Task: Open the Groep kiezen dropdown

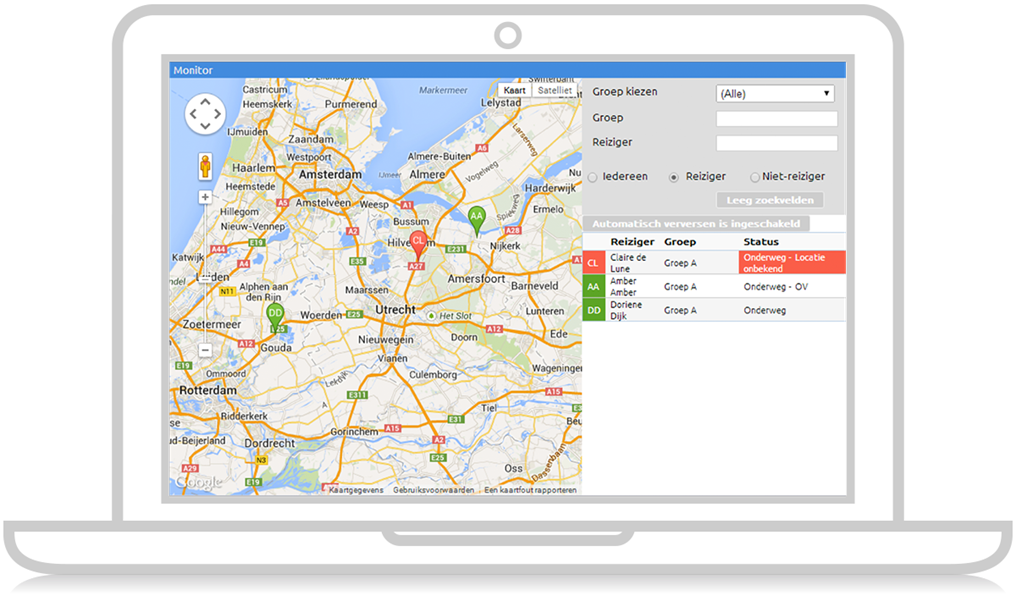Action: [x=775, y=94]
